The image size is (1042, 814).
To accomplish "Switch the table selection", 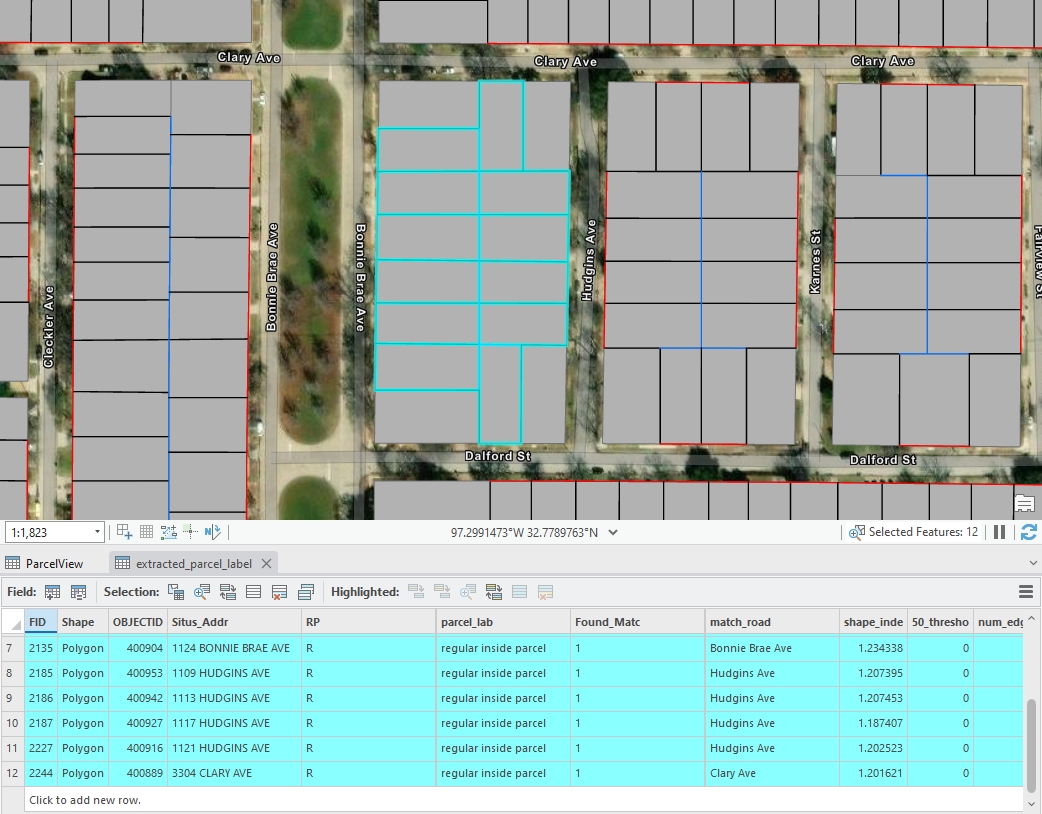I will (x=228, y=592).
